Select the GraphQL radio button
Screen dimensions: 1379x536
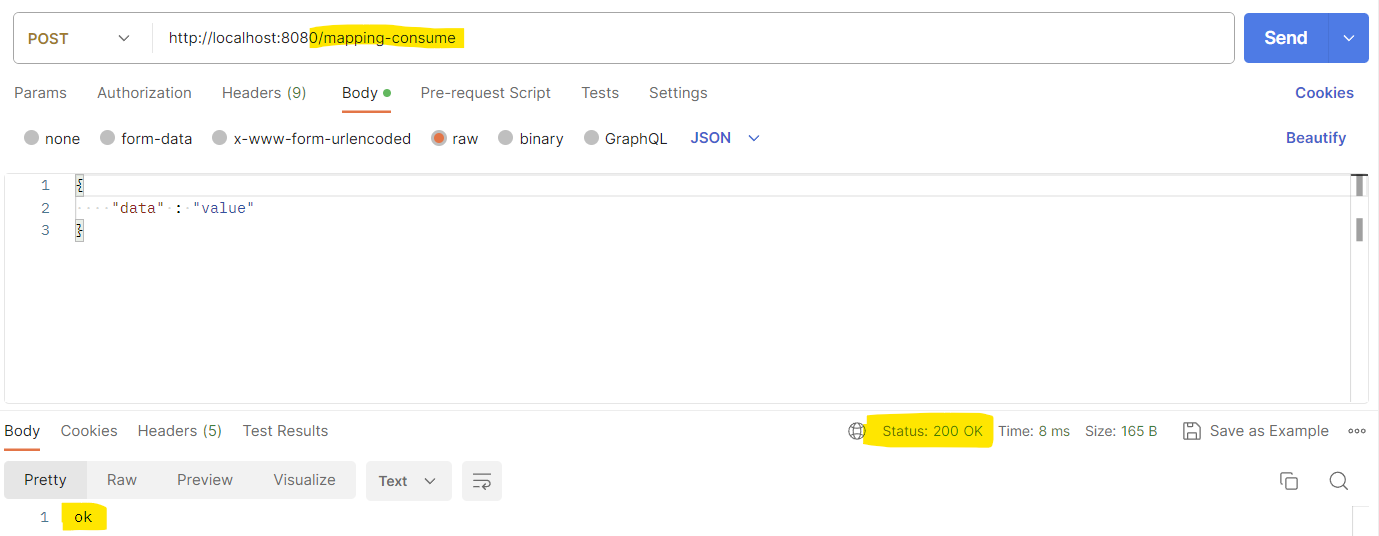click(x=592, y=138)
